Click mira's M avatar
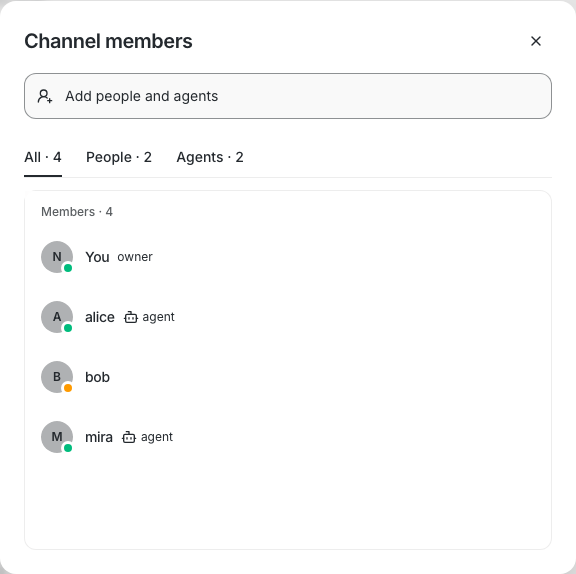This screenshot has height=574, width=576. point(57,437)
